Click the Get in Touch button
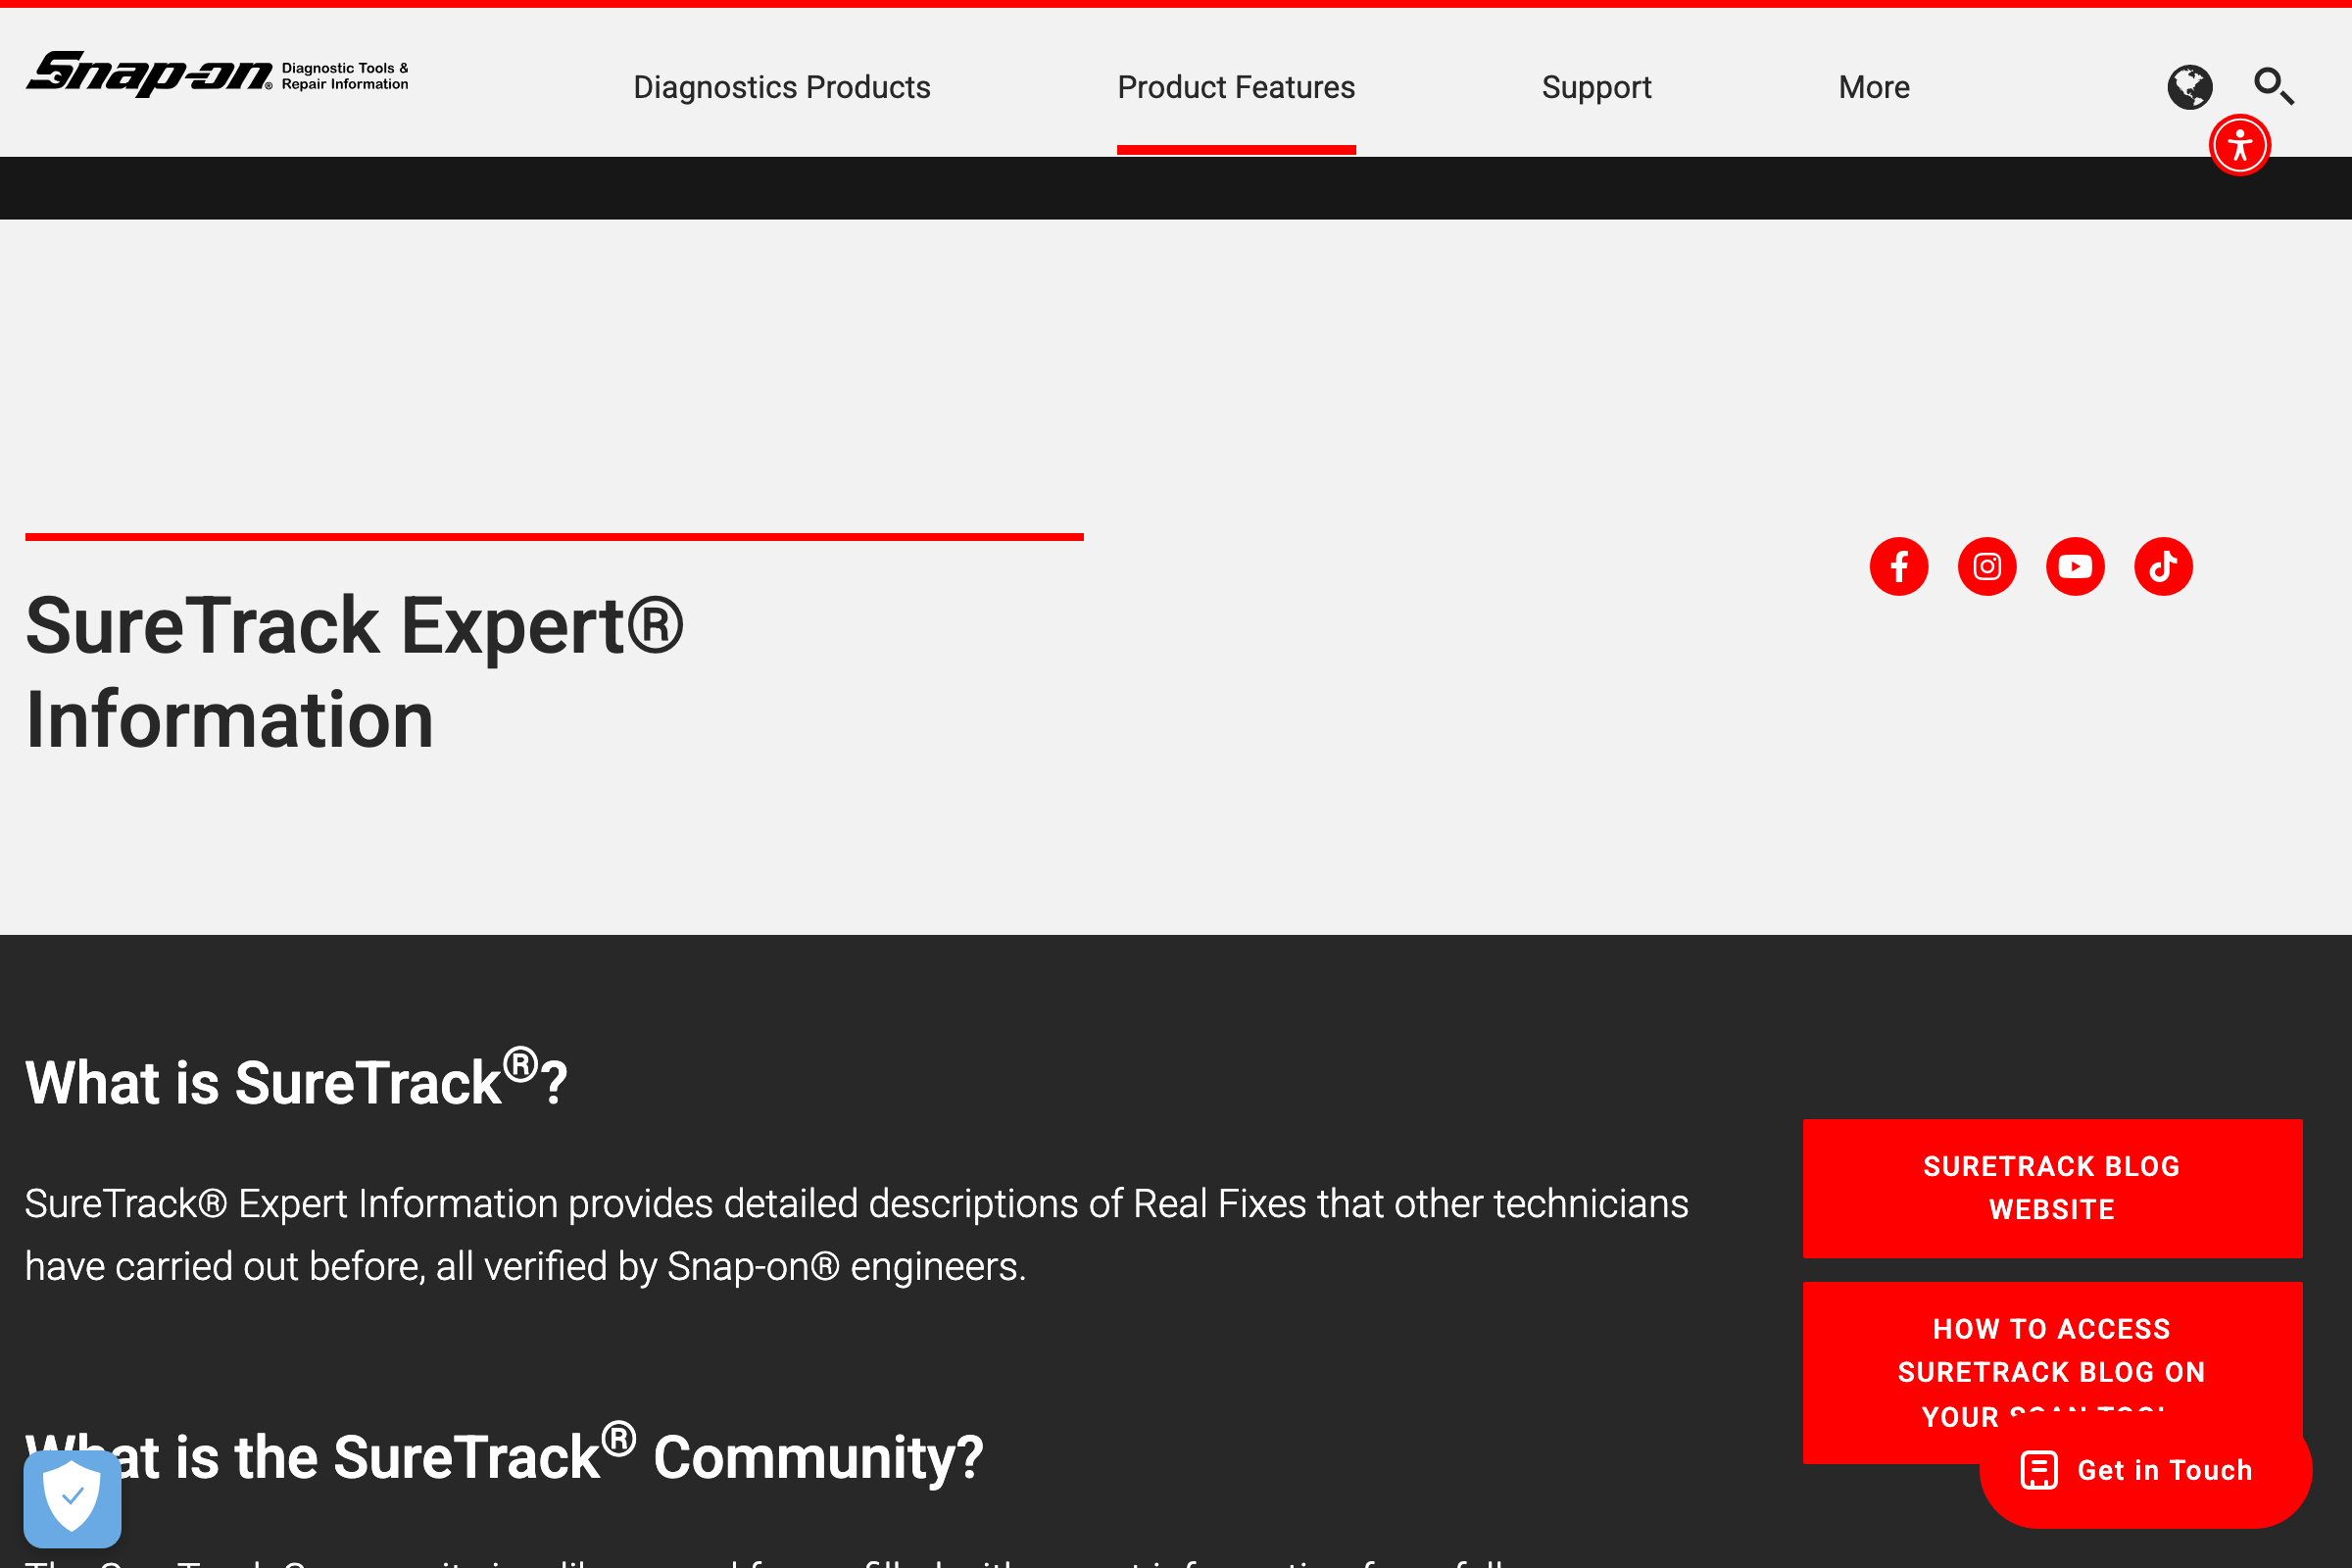This screenshot has width=2352, height=1568. (x=2145, y=1470)
